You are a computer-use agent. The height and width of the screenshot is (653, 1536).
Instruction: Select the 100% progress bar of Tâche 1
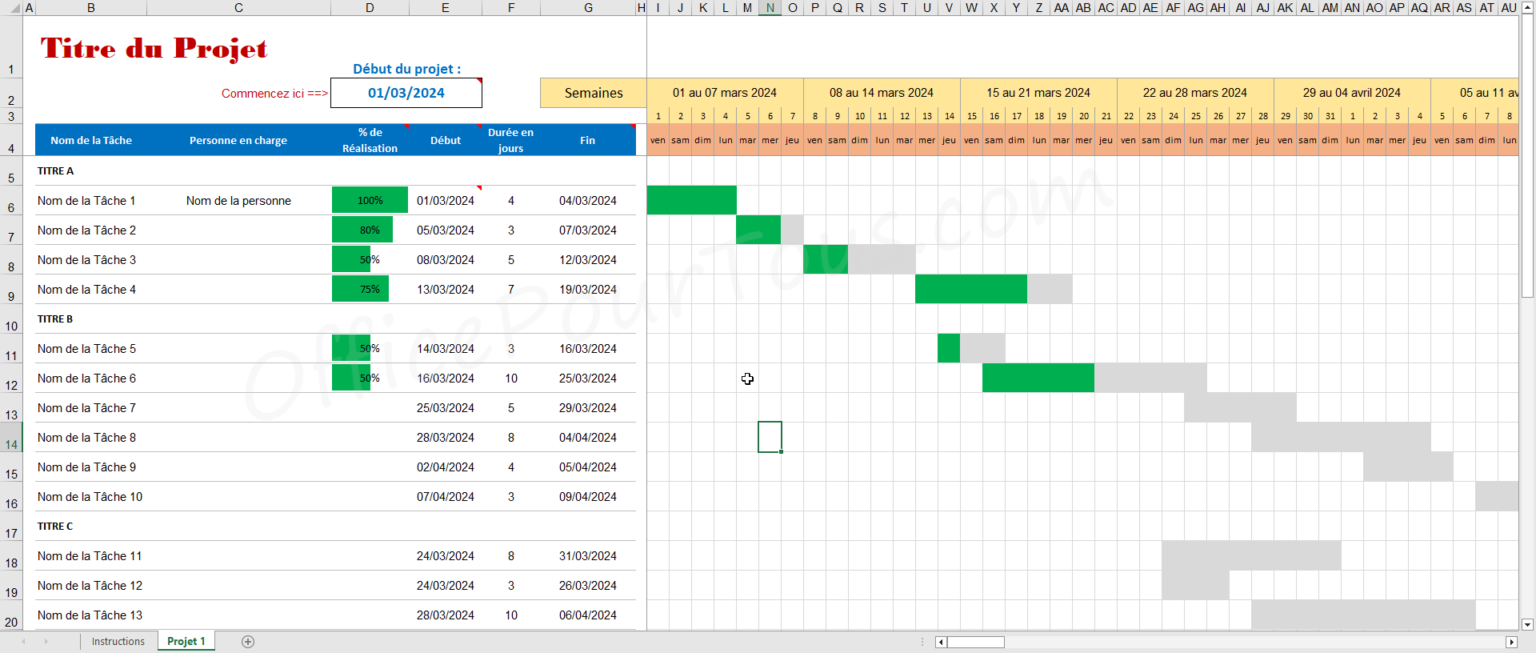pos(369,200)
